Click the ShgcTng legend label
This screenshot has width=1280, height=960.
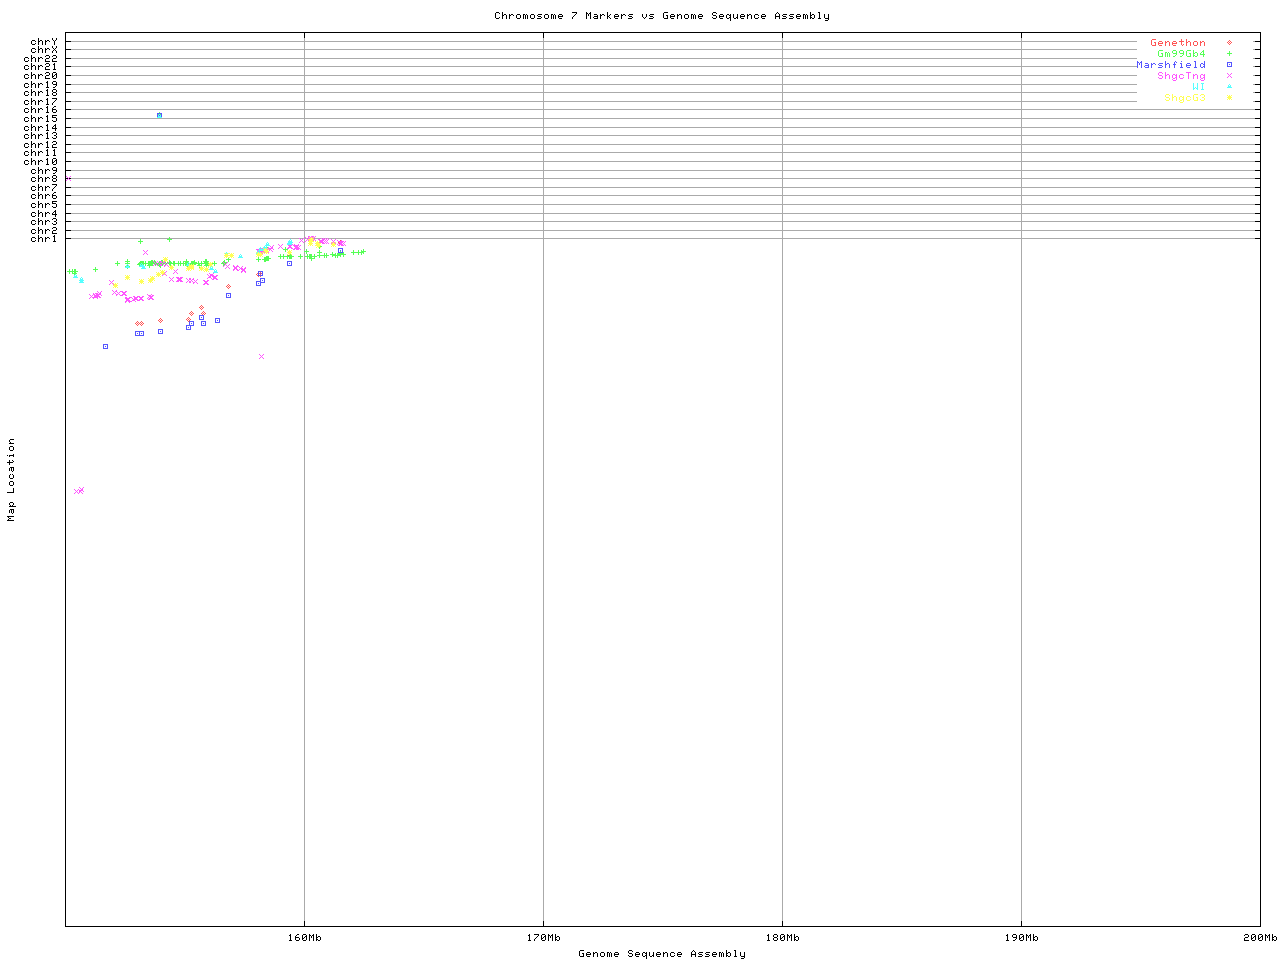point(1181,76)
